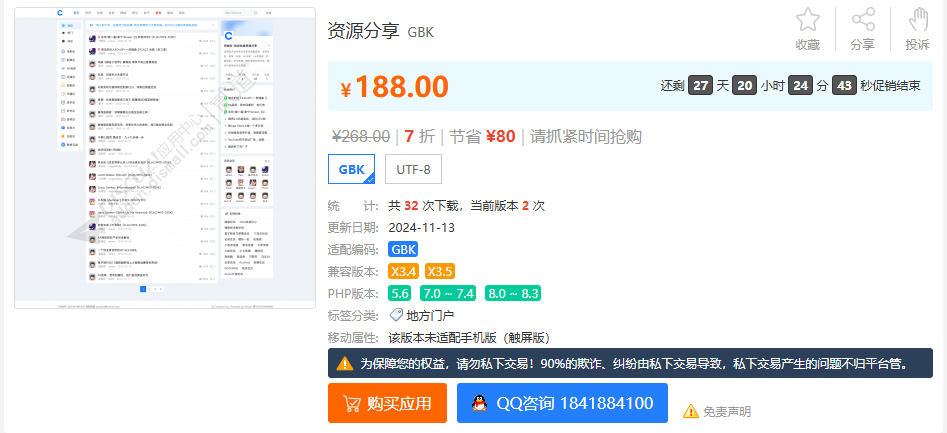Click the X3.5 compatible version badge
The height and width of the screenshot is (433, 947).
point(440,271)
